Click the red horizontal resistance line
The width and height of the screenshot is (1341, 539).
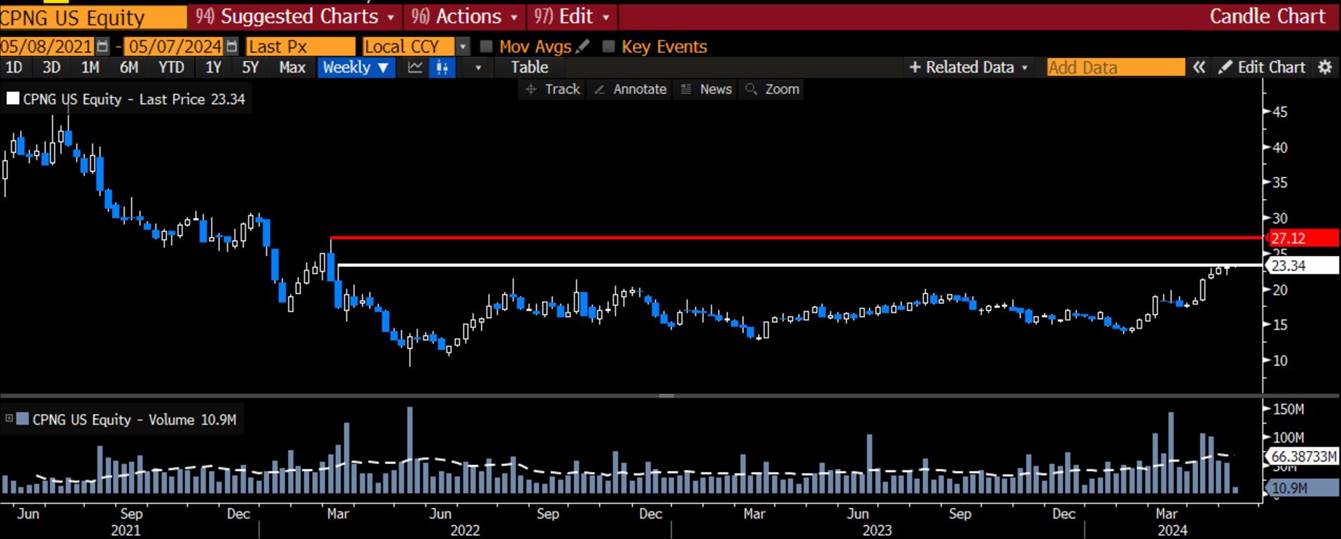pos(797,238)
